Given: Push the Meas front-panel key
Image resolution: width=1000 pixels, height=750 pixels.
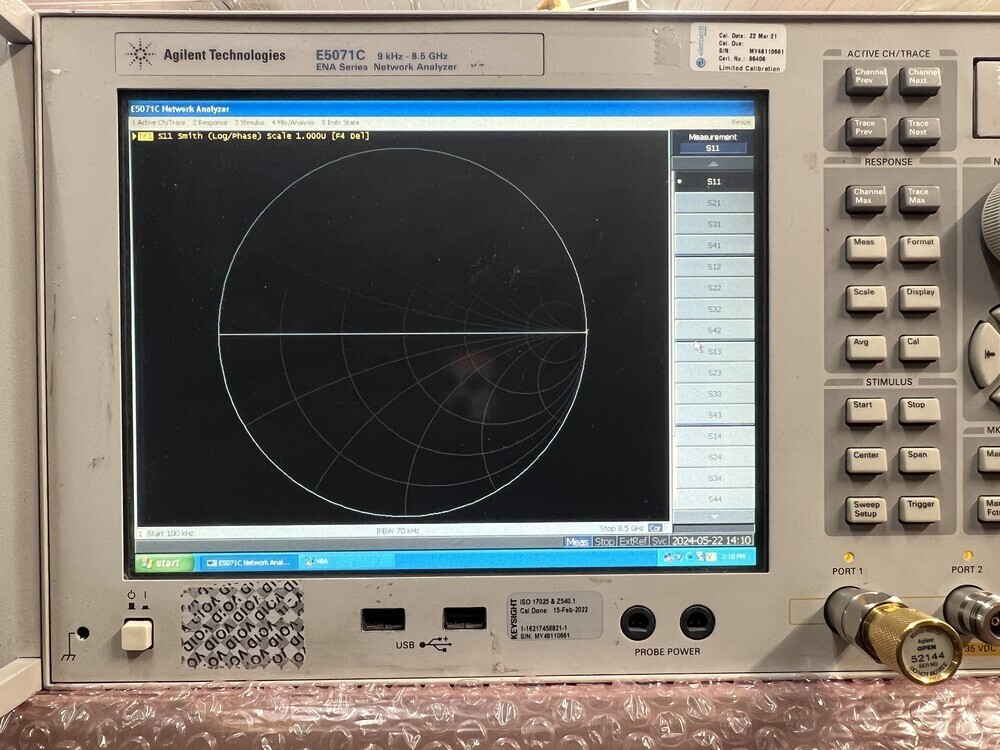Looking at the screenshot, I should (865, 249).
